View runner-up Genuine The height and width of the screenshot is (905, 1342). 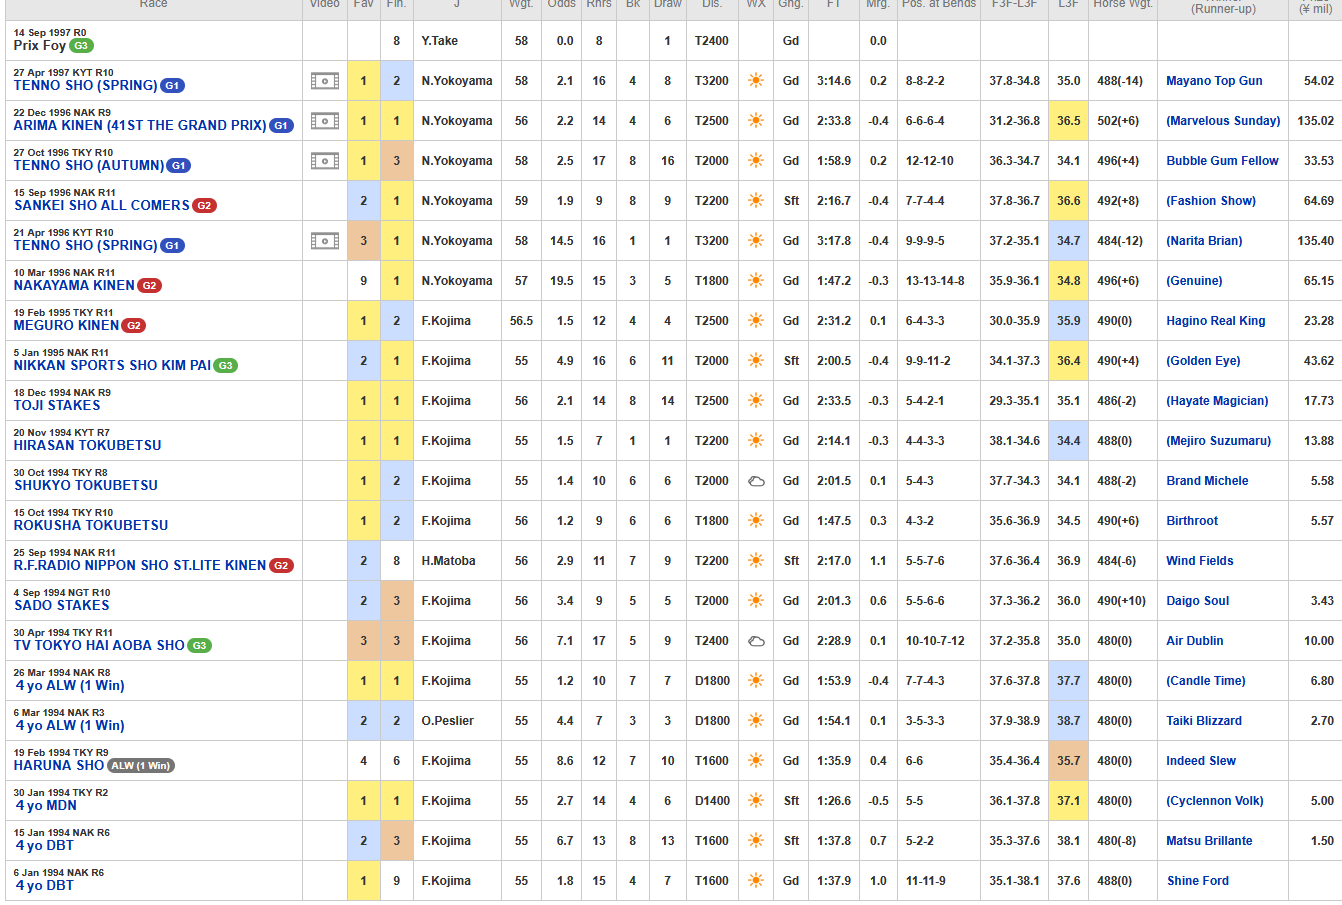pos(1194,281)
